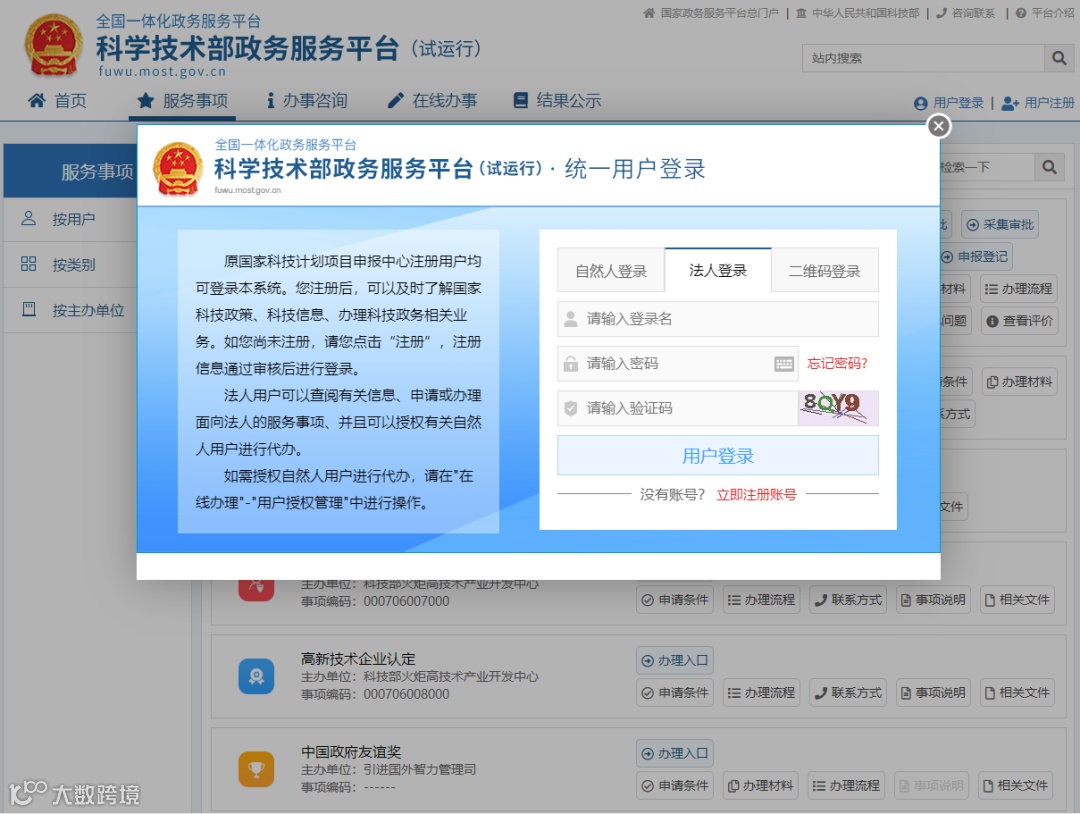Click the orange trophy 中国政府友谊奖 icon
1080x814 pixels.
[x=256, y=769]
